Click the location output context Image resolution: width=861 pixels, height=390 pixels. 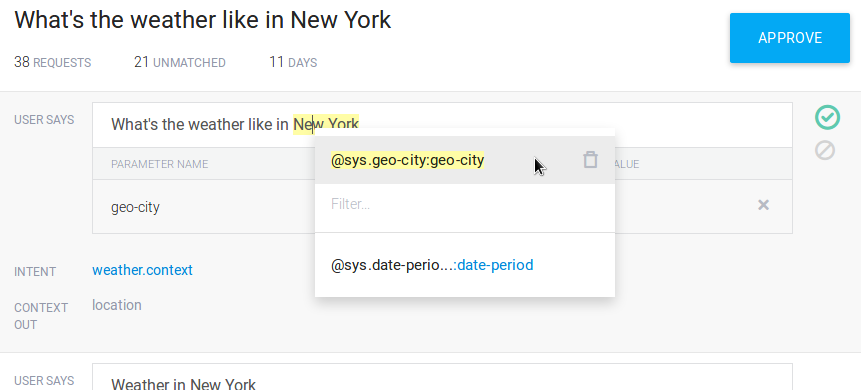(116, 305)
